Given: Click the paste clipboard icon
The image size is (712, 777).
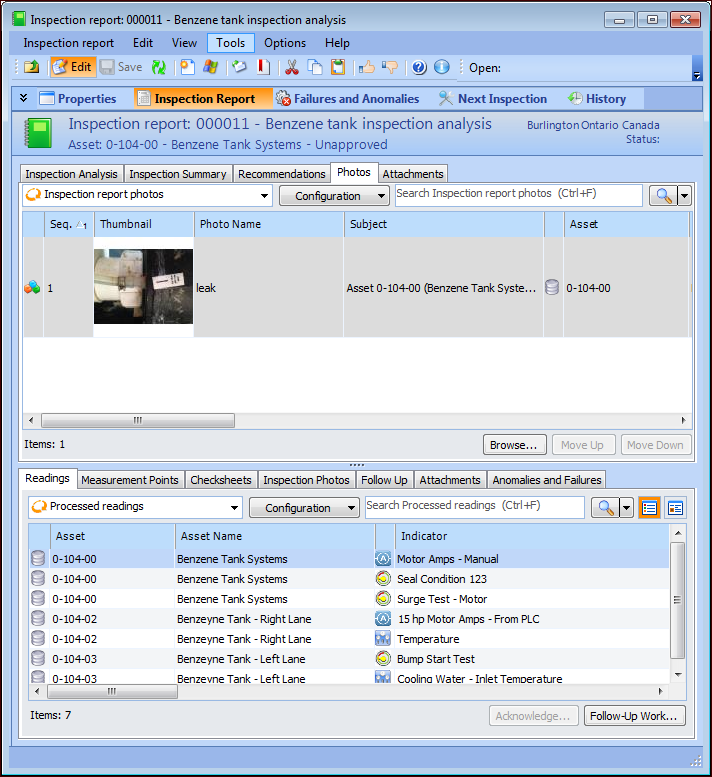Looking at the screenshot, I should (338, 67).
